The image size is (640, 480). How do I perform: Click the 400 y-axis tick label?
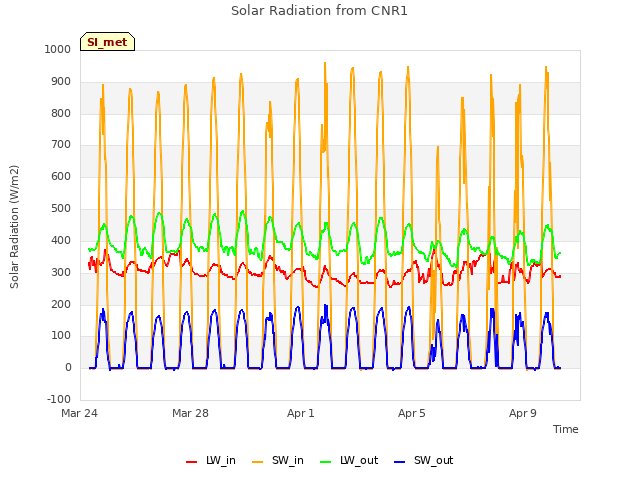[x=61, y=240]
